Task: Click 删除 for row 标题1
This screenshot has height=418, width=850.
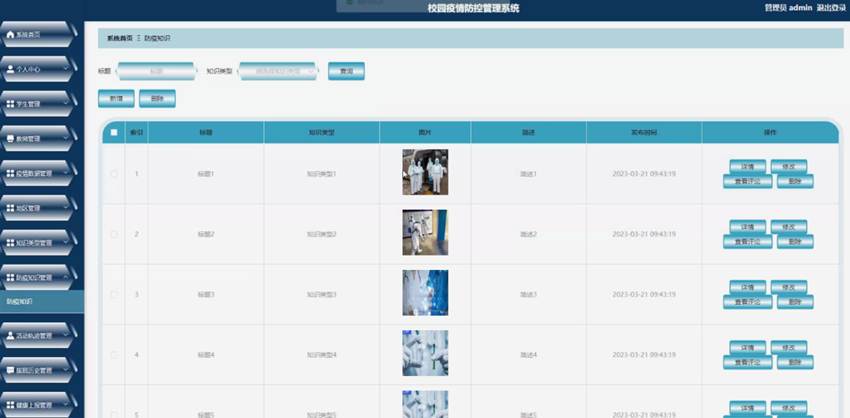Action: coord(795,182)
